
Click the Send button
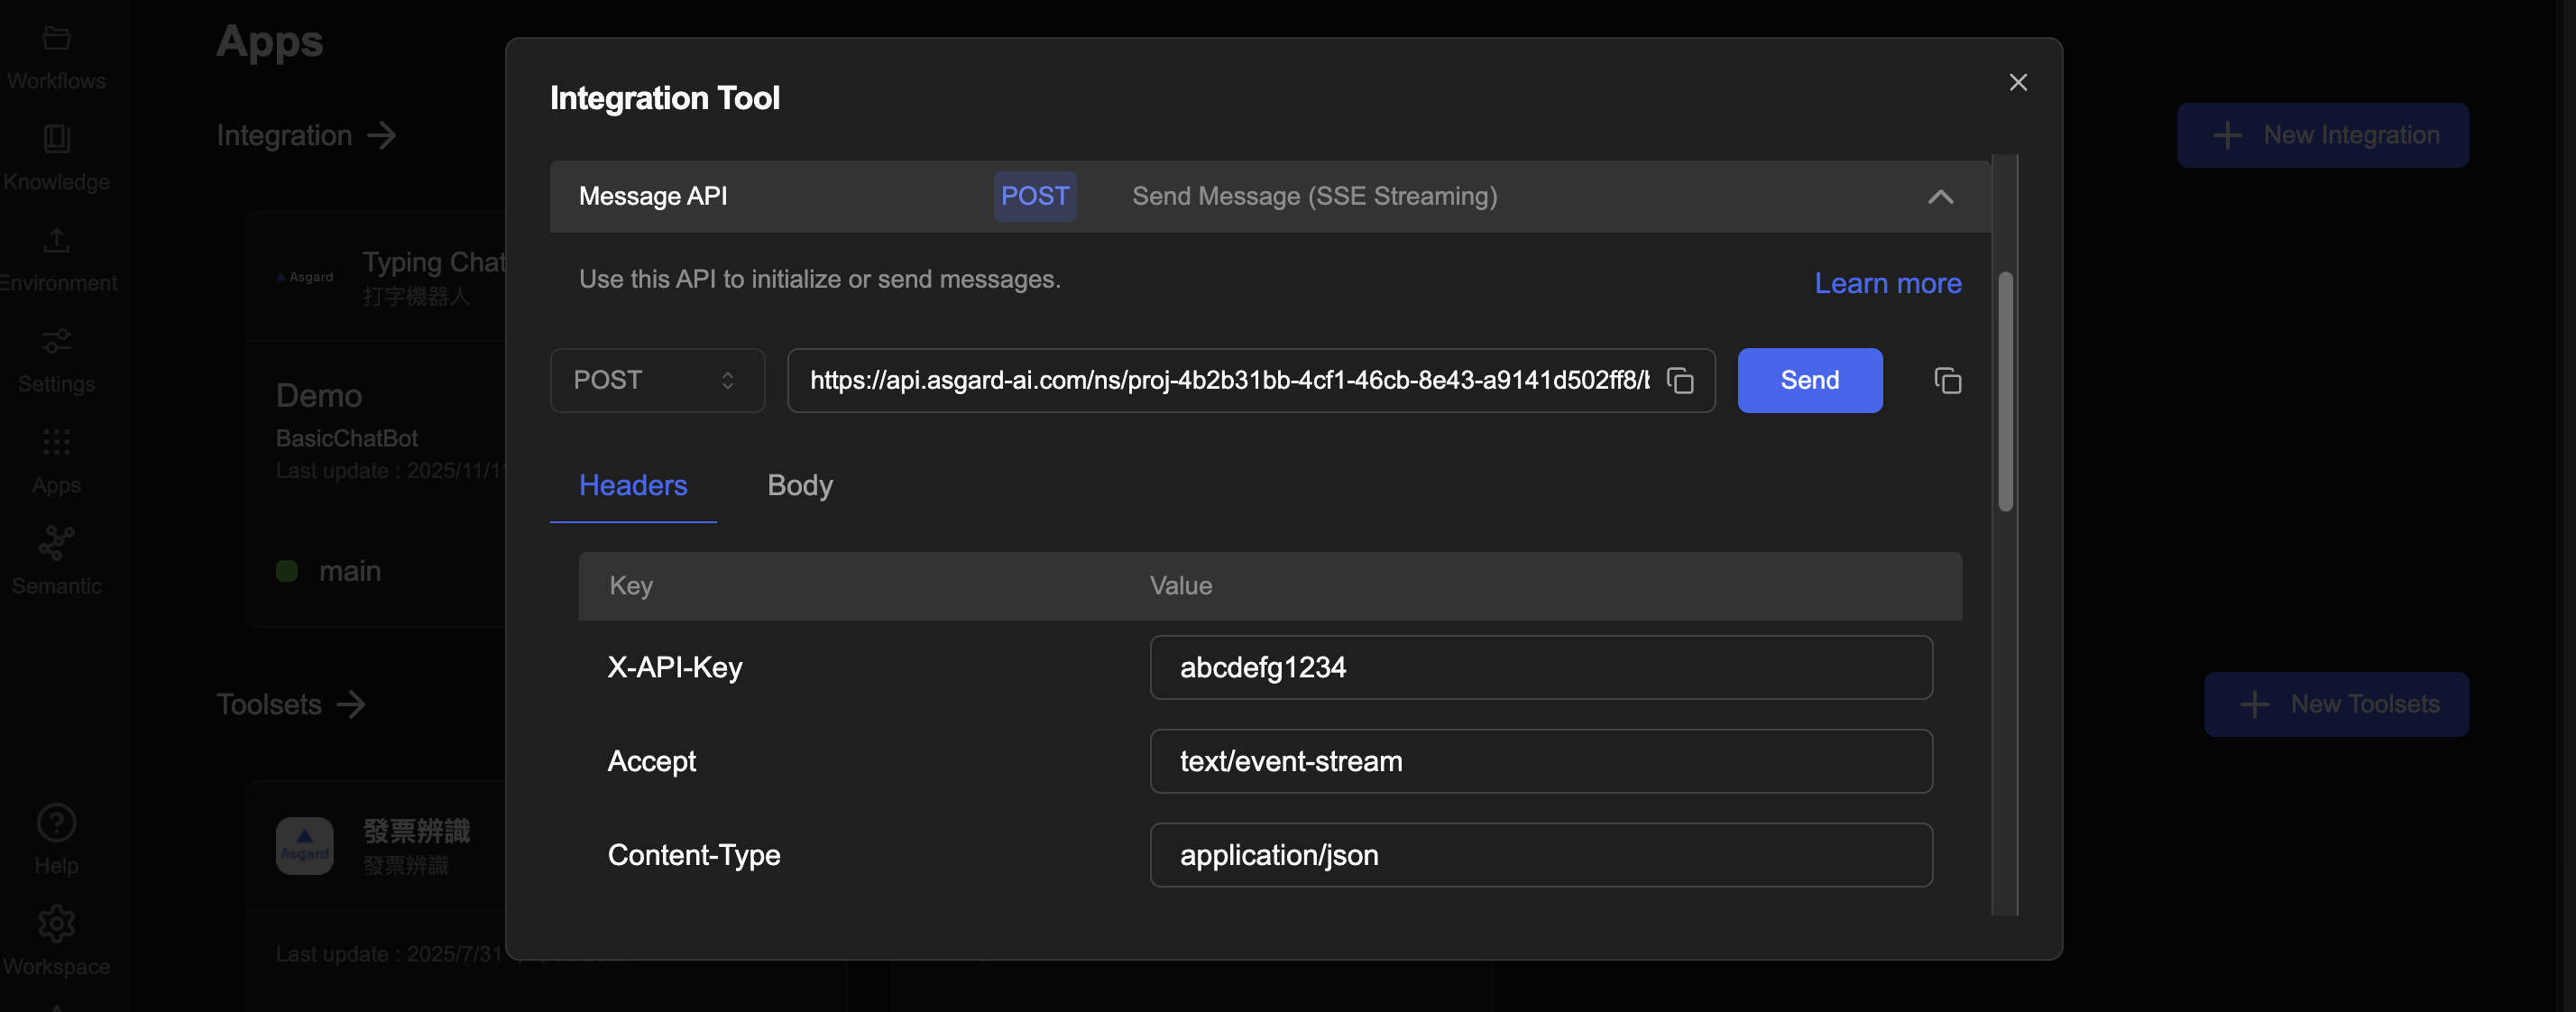[x=1809, y=381]
